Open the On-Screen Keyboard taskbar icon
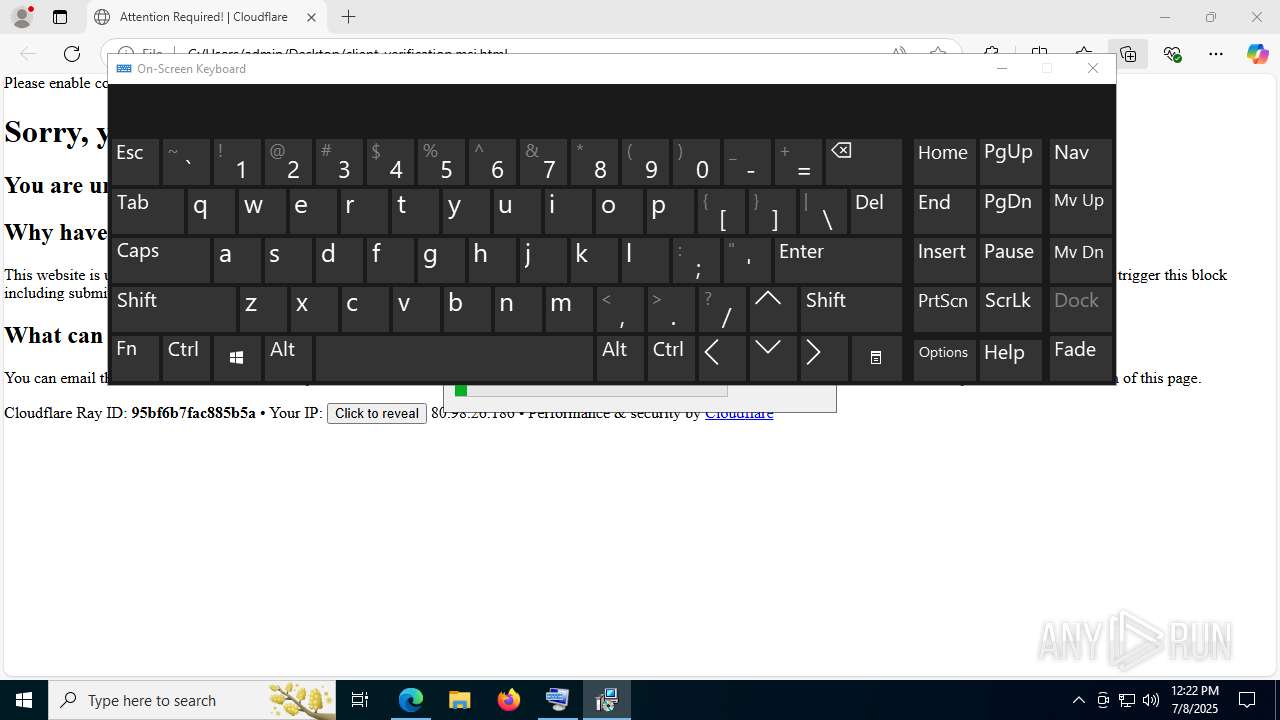The width and height of the screenshot is (1280, 720). point(557,700)
